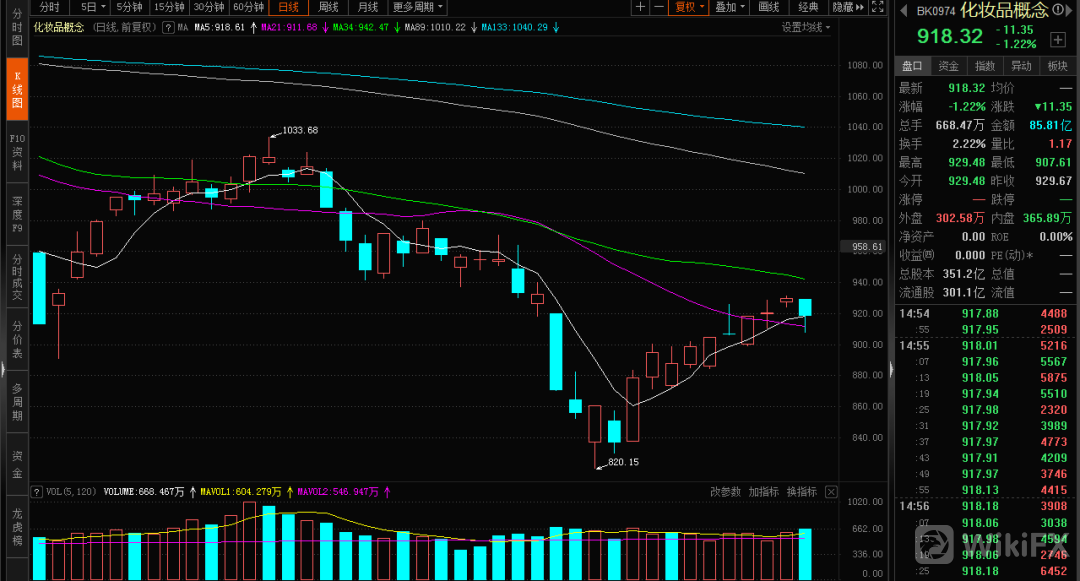Open 龙虎榜 in left sidebar
This screenshot has width=1080, height=581.
[x=16, y=526]
